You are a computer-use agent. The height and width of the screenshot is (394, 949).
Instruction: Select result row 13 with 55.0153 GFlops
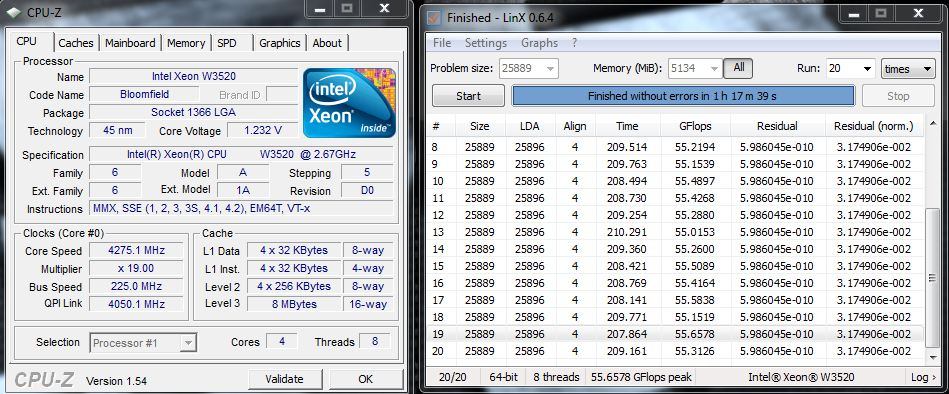point(676,232)
